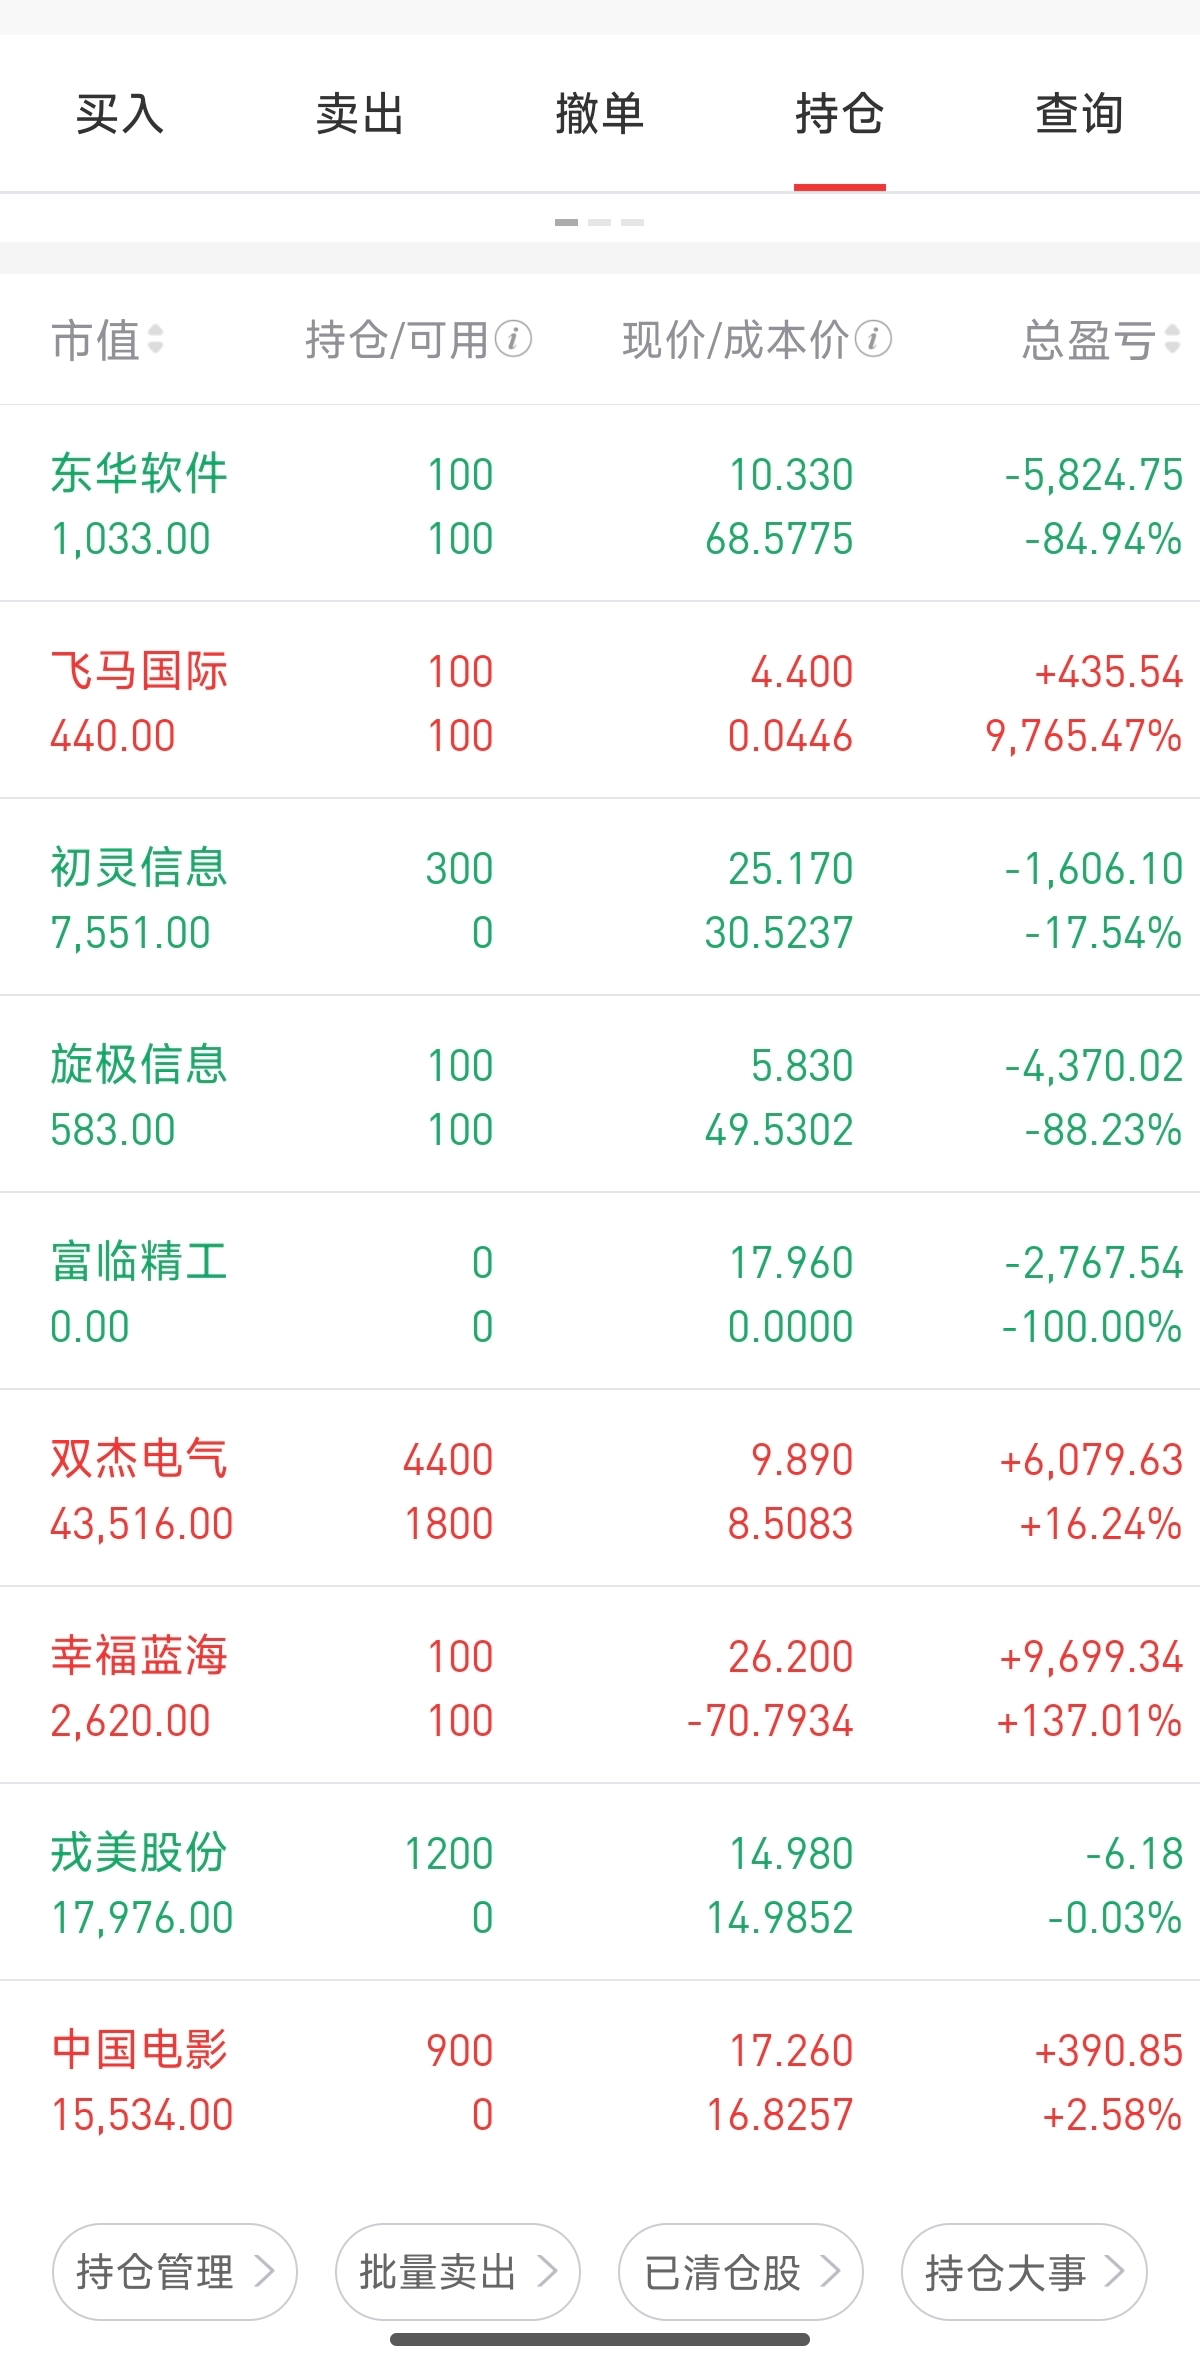Image resolution: width=1200 pixels, height=2366 pixels.
Task: Select the 持仓 tab
Action: pos(840,113)
